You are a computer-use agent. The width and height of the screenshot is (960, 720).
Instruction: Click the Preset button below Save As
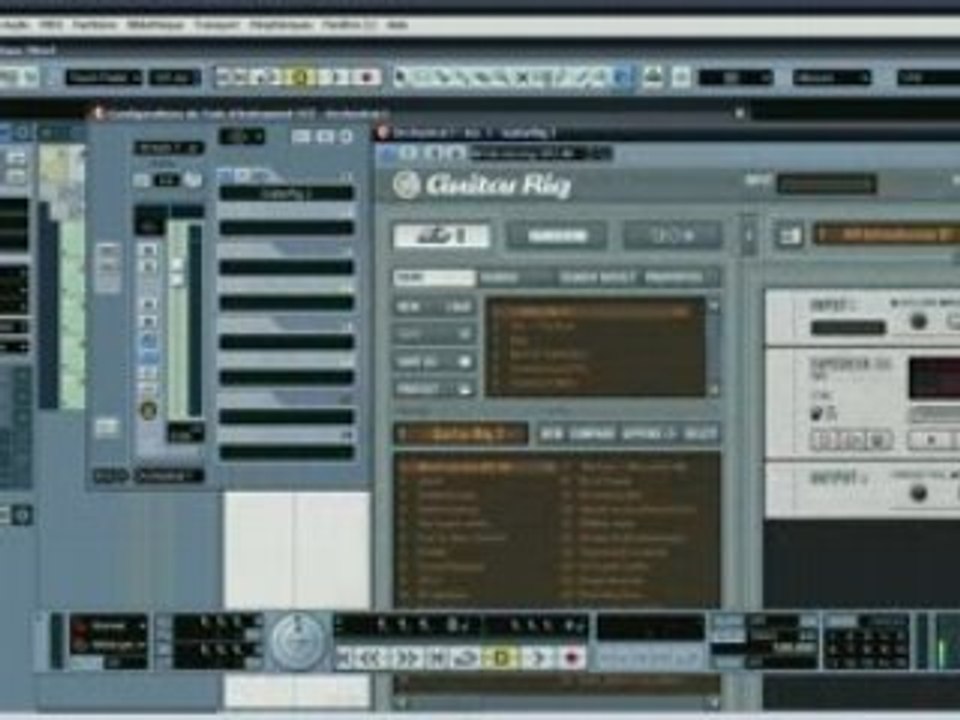pos(434,389)
